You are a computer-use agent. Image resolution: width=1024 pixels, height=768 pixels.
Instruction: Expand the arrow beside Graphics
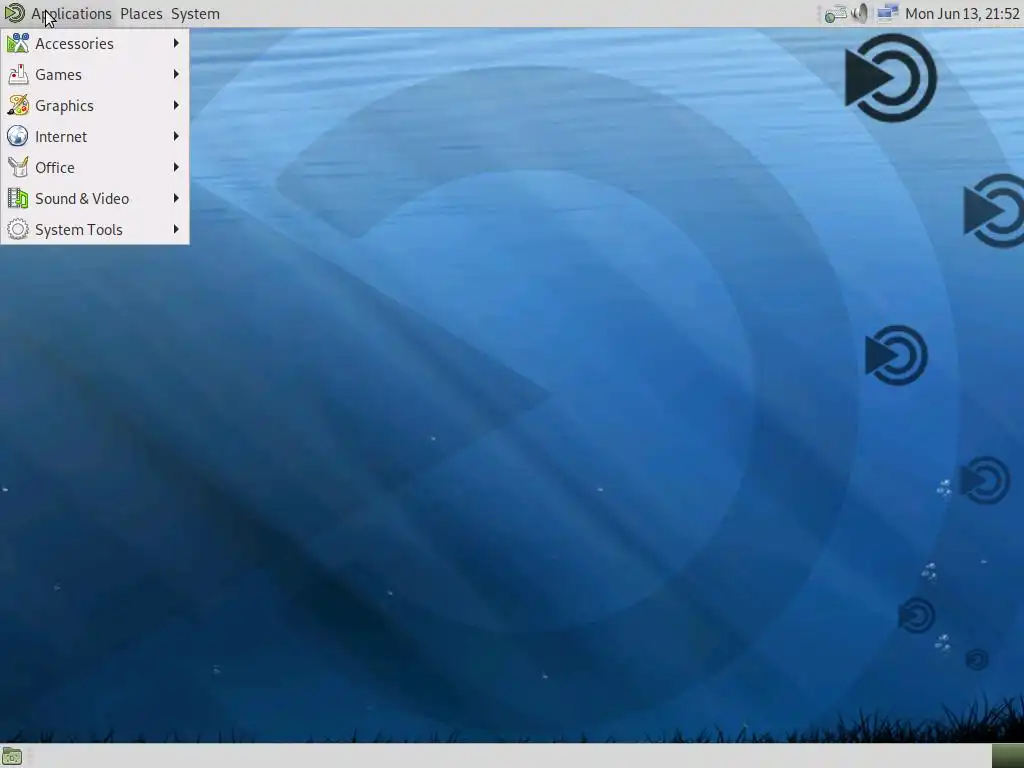pyautogui.click(x=176, y=105)
